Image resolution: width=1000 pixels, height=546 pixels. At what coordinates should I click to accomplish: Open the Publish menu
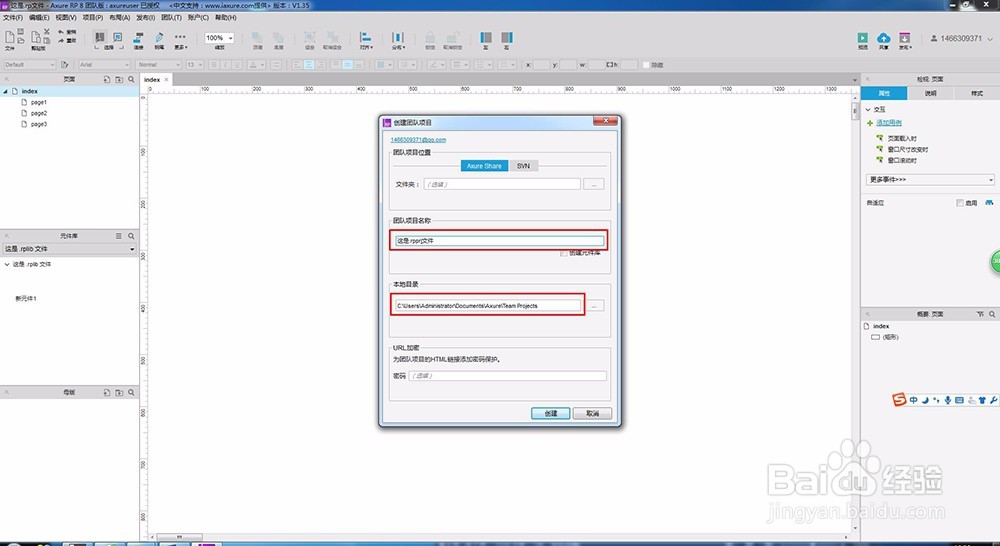point(146,17)
